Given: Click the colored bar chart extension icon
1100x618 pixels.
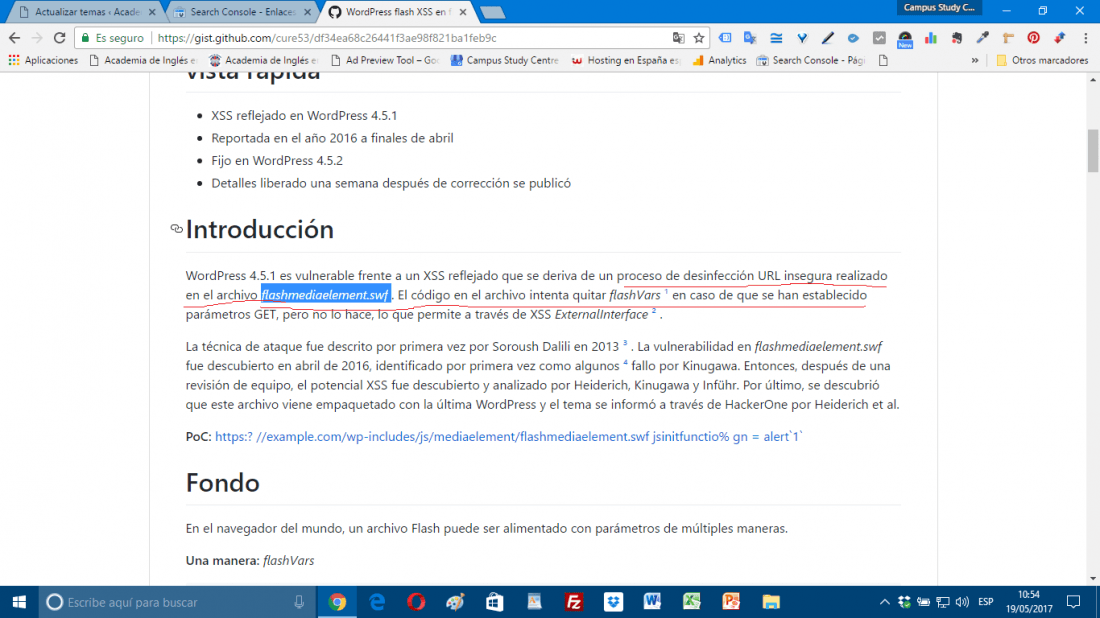Looking at the screenshot, I should coord(931,38).
